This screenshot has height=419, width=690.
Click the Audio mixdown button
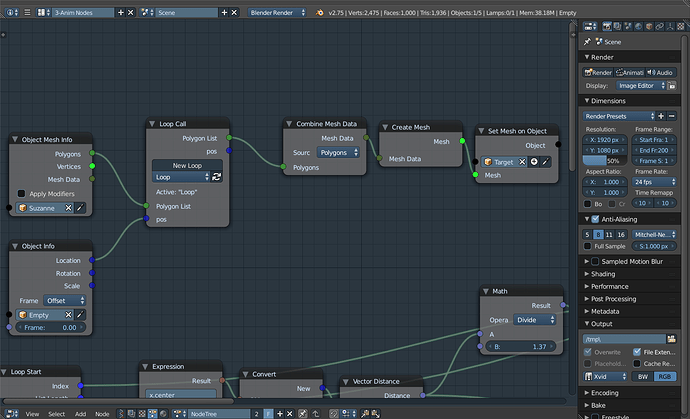[x=661, y=73]
